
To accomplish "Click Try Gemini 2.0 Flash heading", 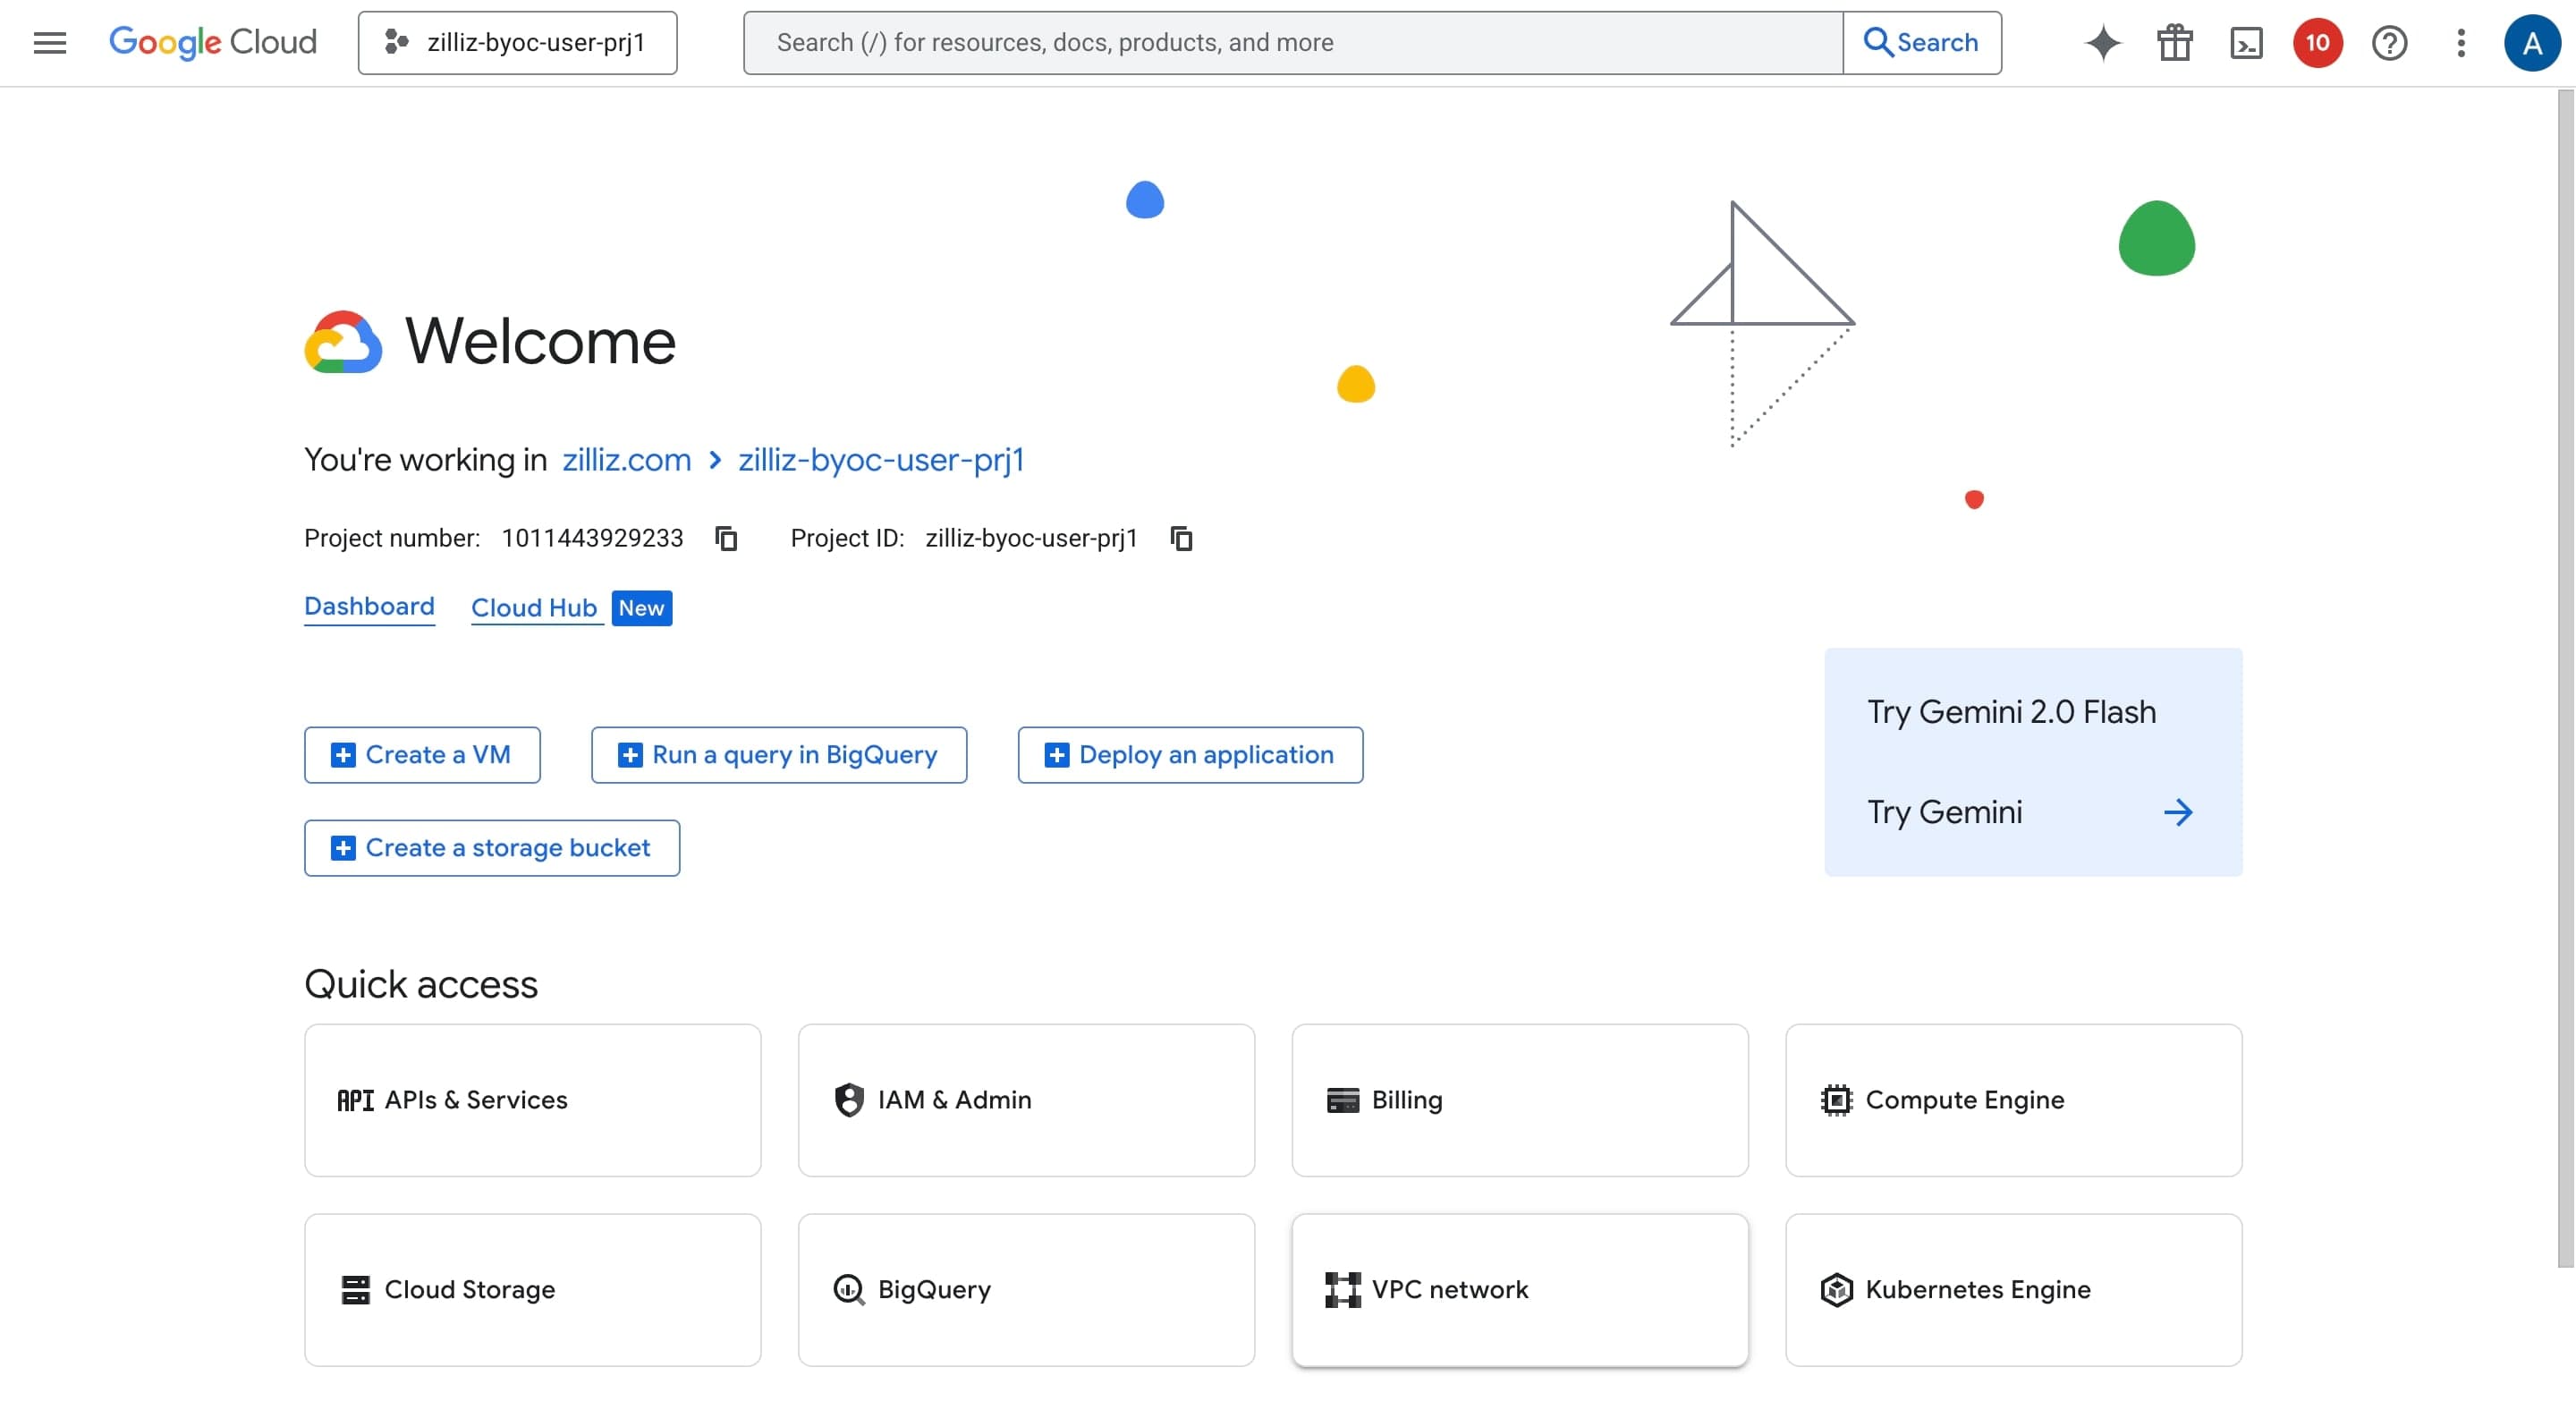I will [x=2011, y=712].
